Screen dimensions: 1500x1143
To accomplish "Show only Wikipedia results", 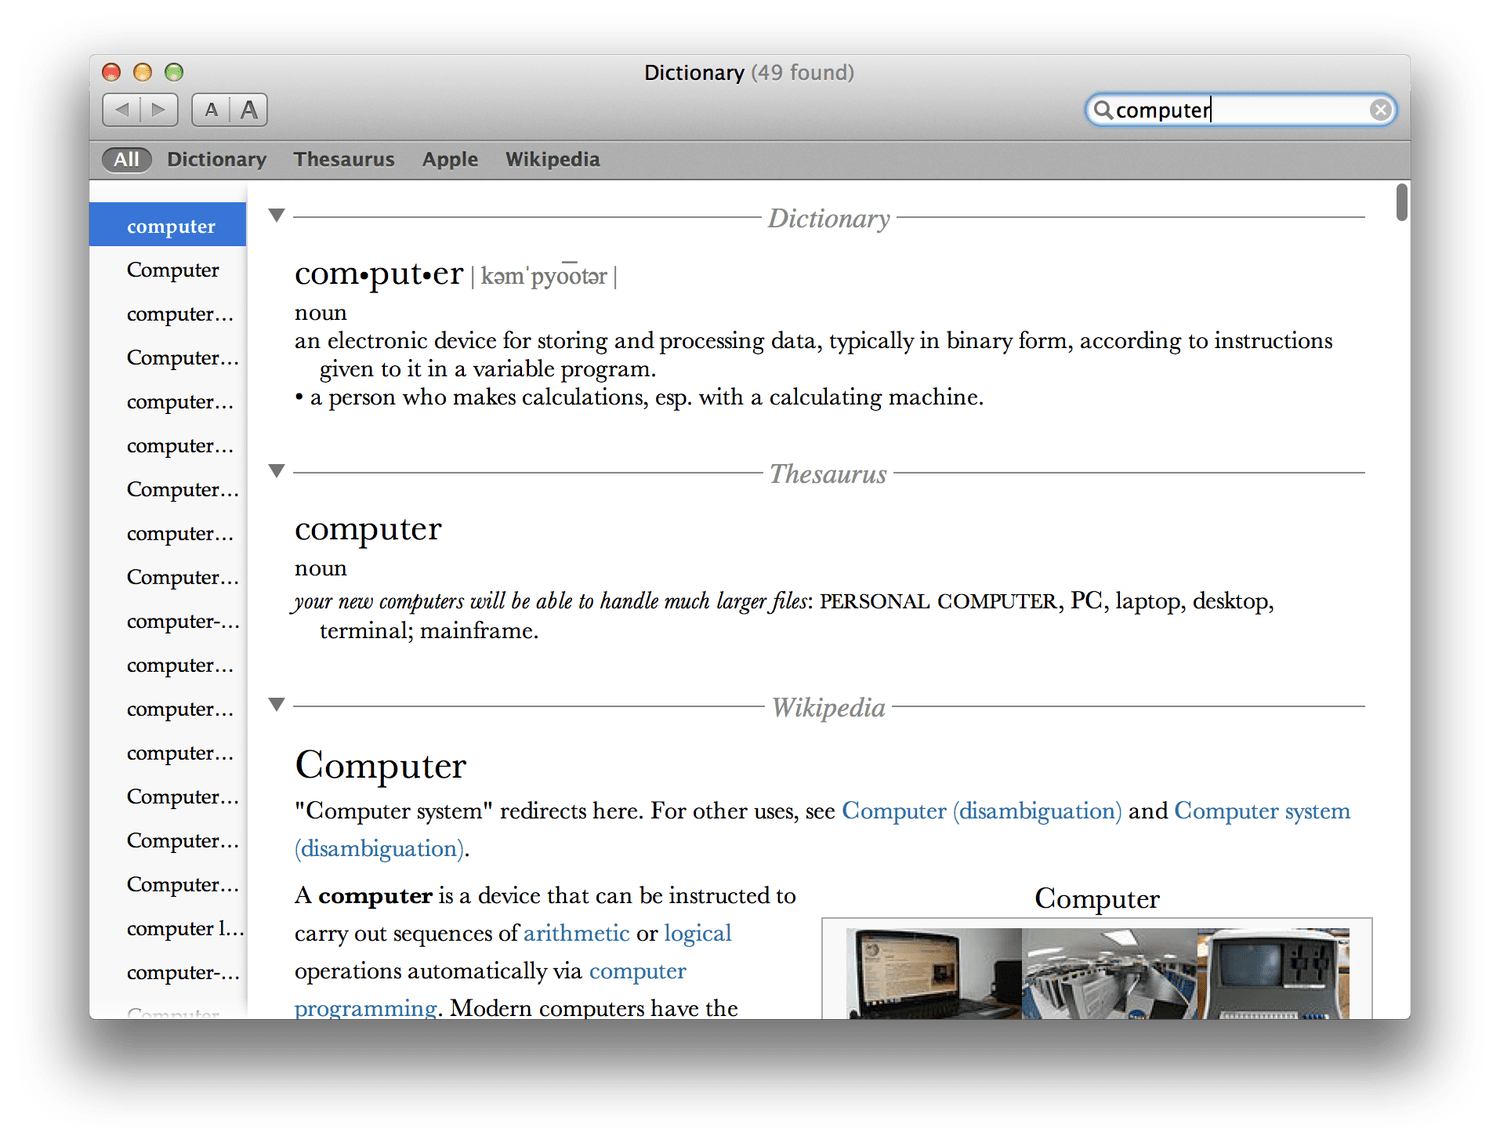I will pos(552,159).
